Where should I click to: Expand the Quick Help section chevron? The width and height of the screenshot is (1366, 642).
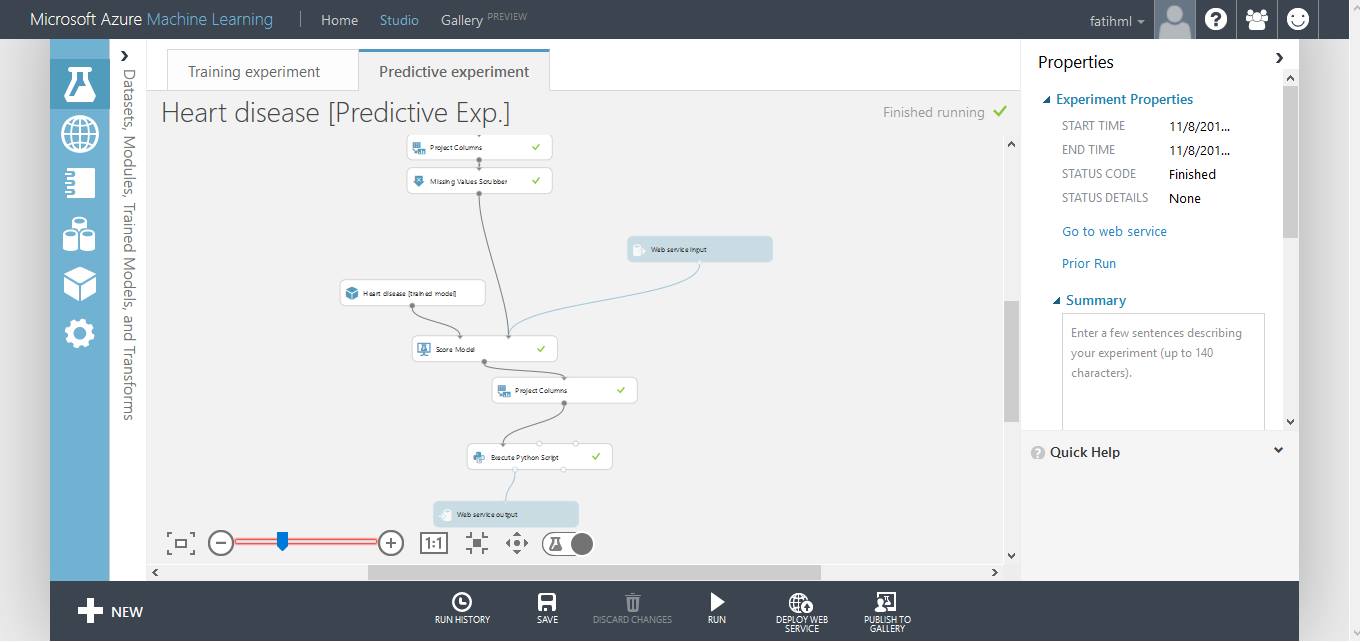pos(1278,451)
